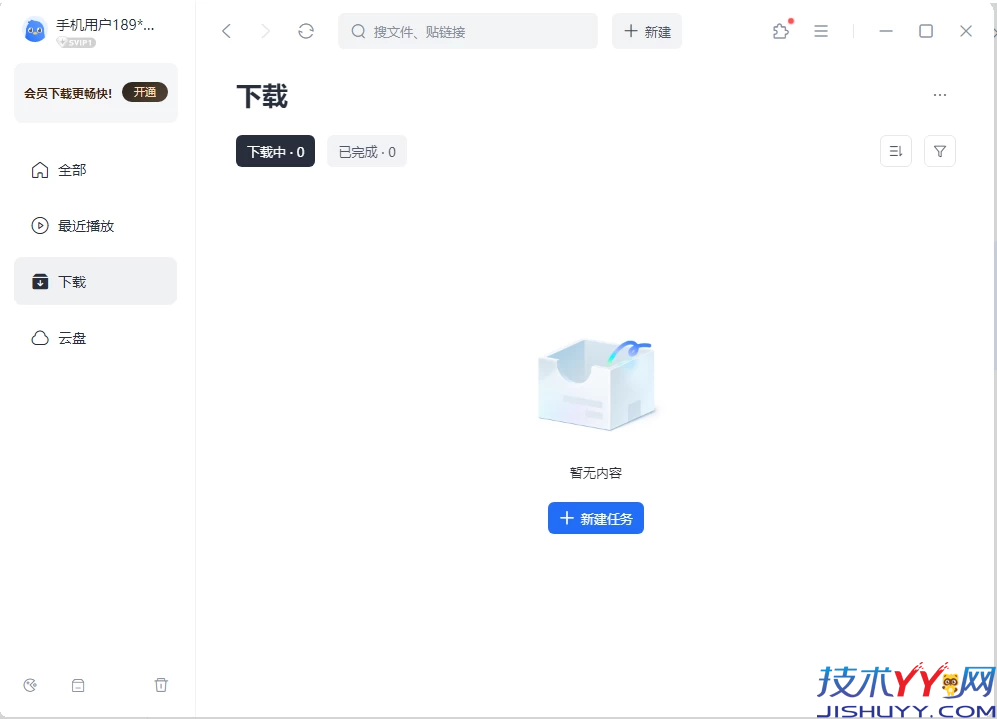Screen dimensions: 997x719
Task: Switch to the 已完成 tab
Action: coord(366,151)
